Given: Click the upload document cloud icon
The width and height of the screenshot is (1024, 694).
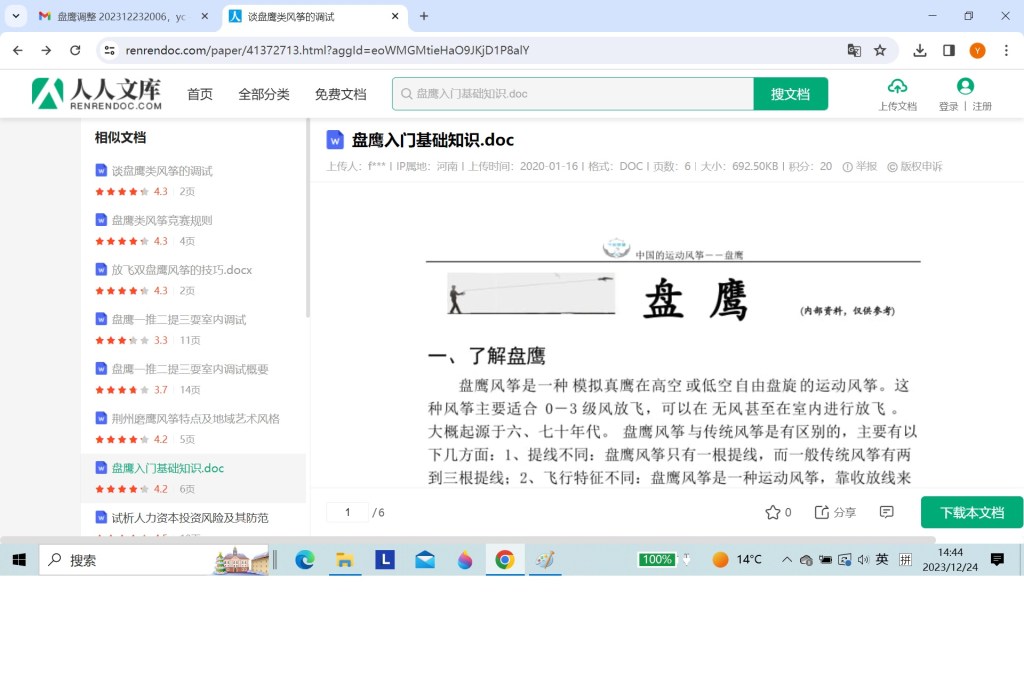Looking at the screenshot, I should click(897, 87).
